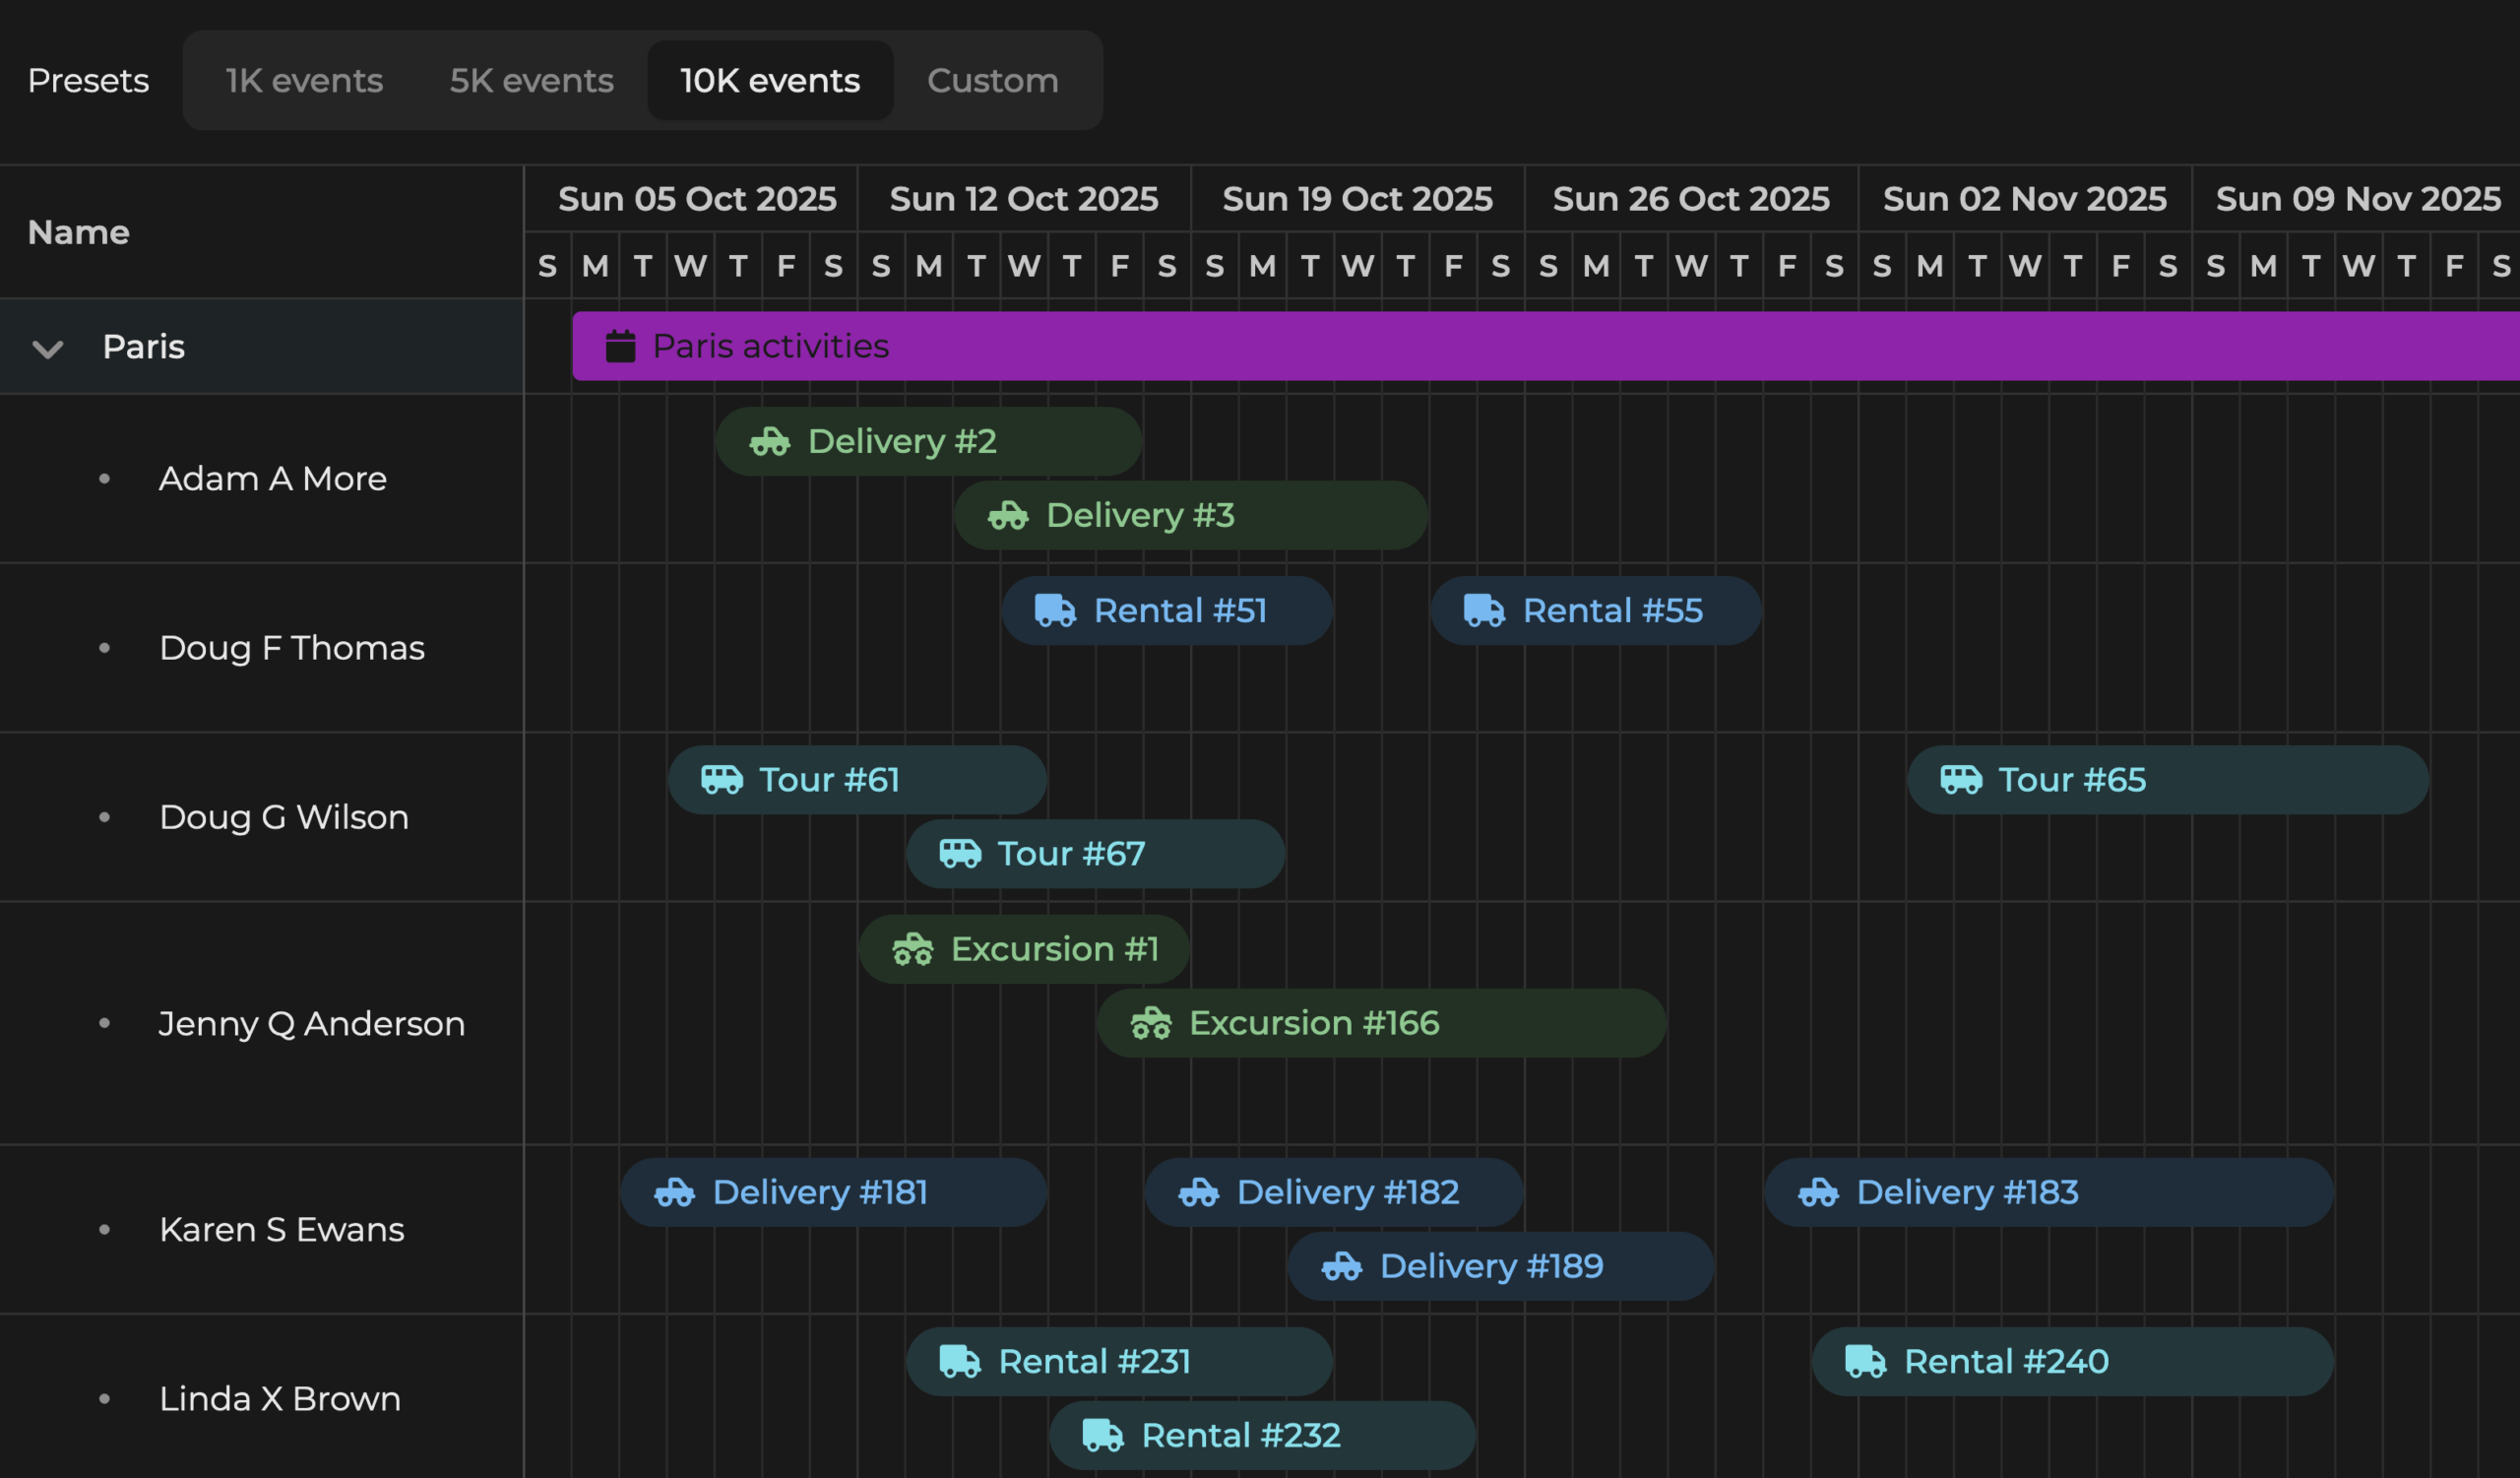The image size is (2520, 1478).
Task: Click the truck icon on Rental #51
Action: click(1054, 610)
